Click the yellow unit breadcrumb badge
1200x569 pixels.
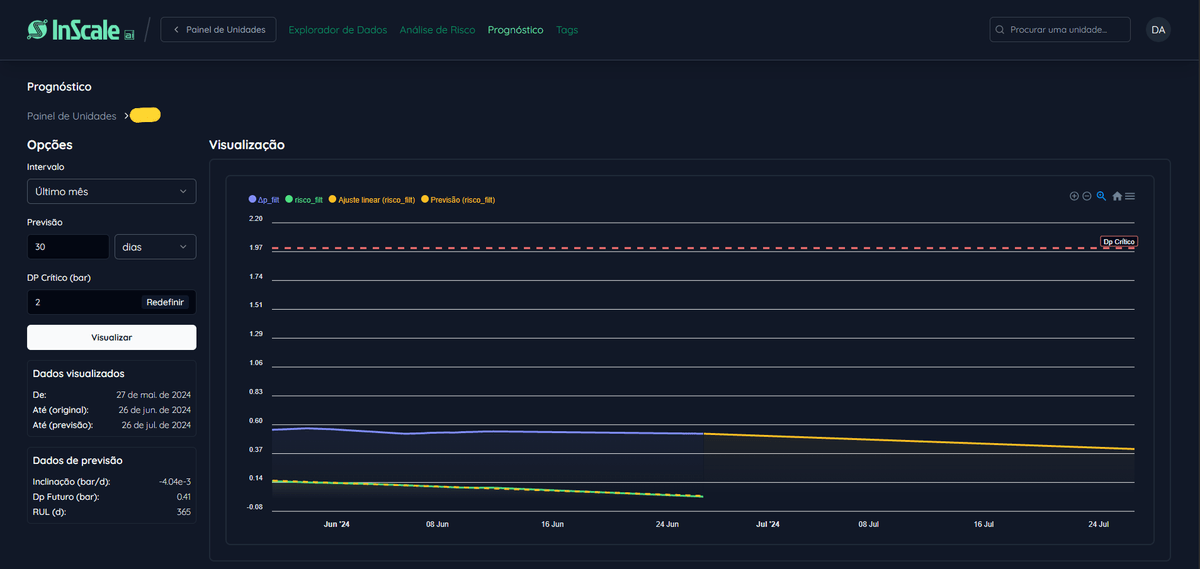pyautogui.click(x=145, y=115)
